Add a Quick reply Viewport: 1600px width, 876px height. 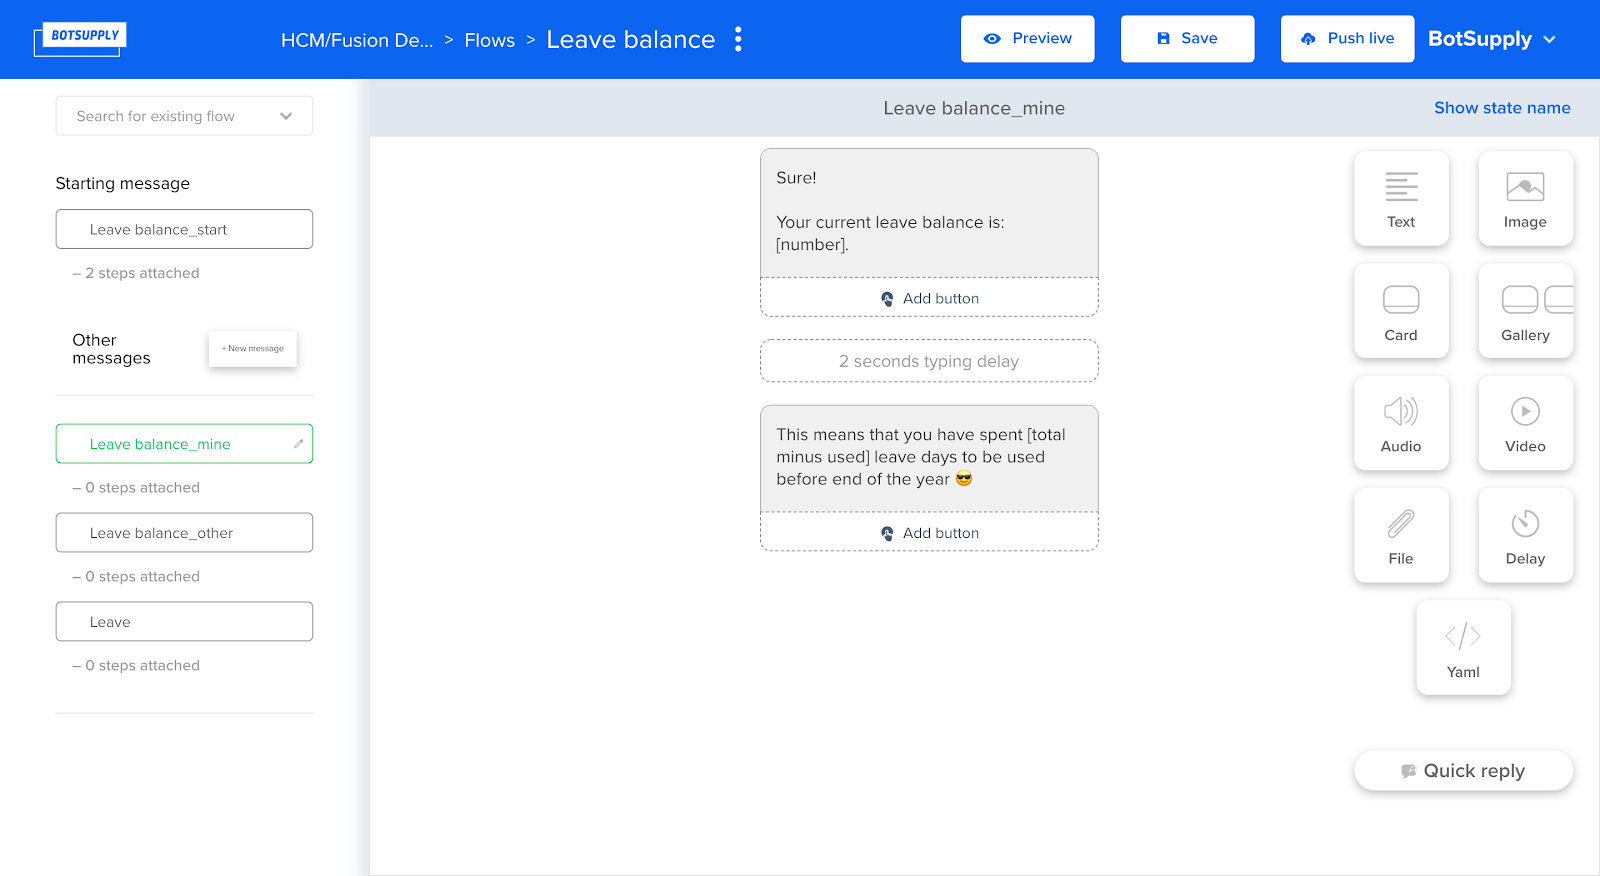point(1463,771)
